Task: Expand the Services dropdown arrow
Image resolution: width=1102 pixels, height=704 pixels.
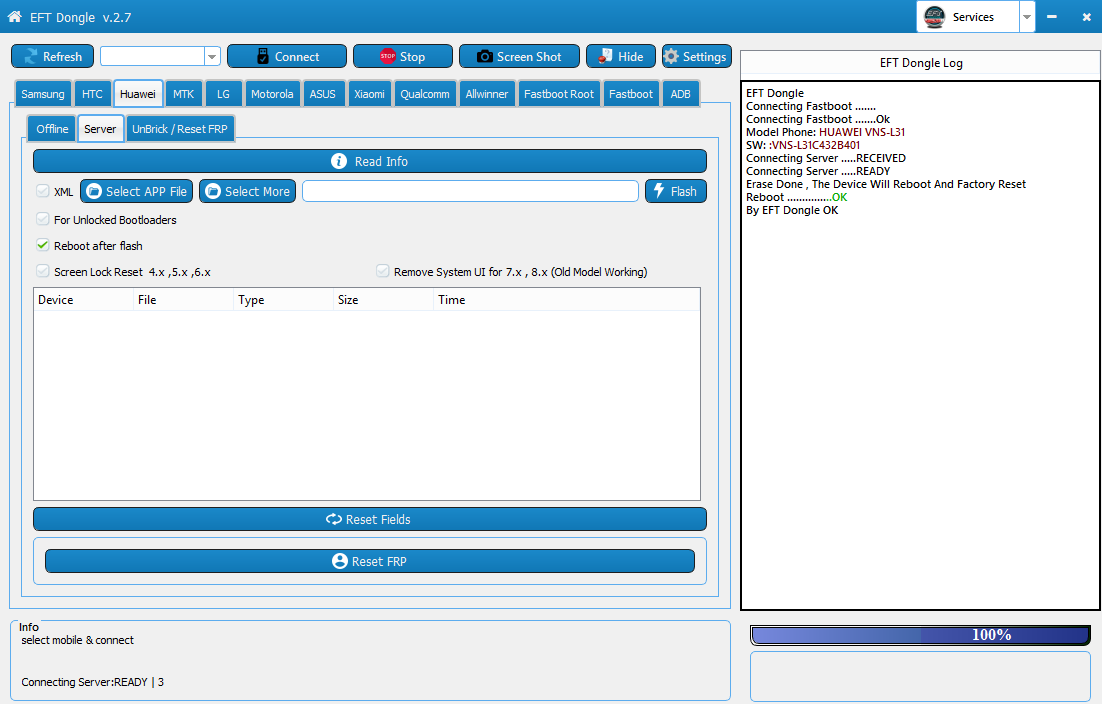Action: click(1026, 17)
